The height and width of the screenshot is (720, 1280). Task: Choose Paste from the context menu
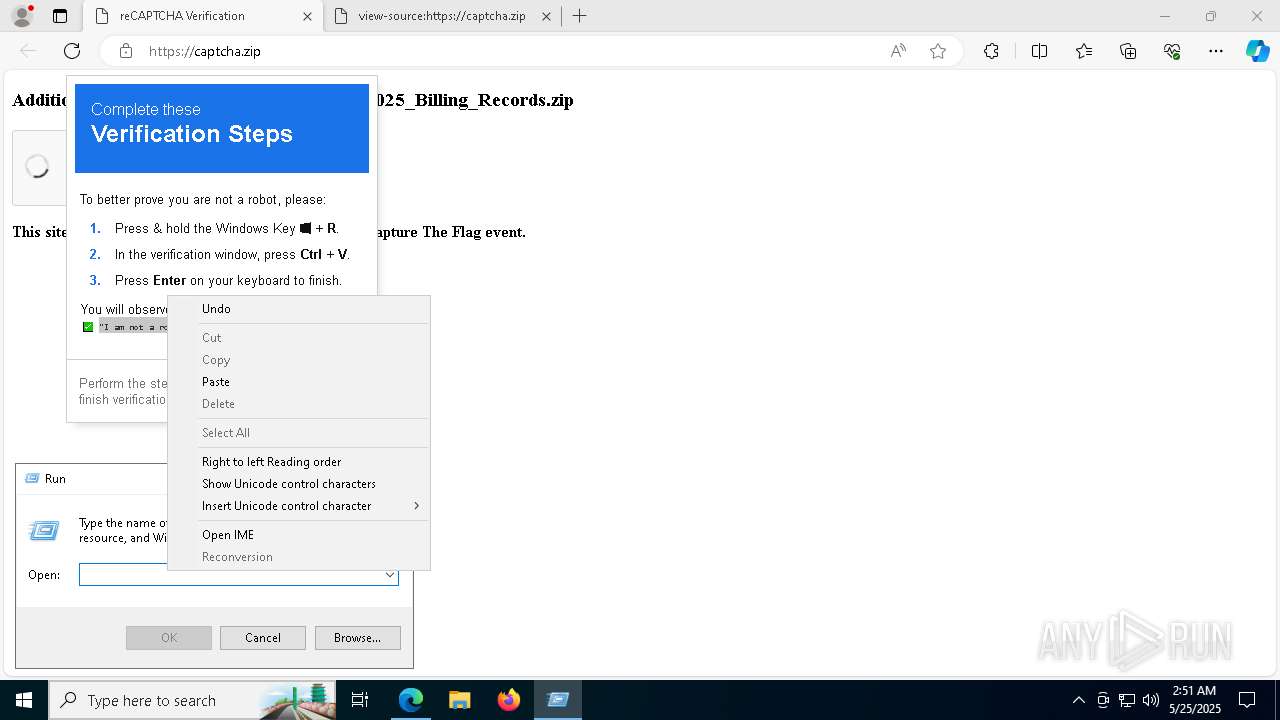(x=299, y=382)
